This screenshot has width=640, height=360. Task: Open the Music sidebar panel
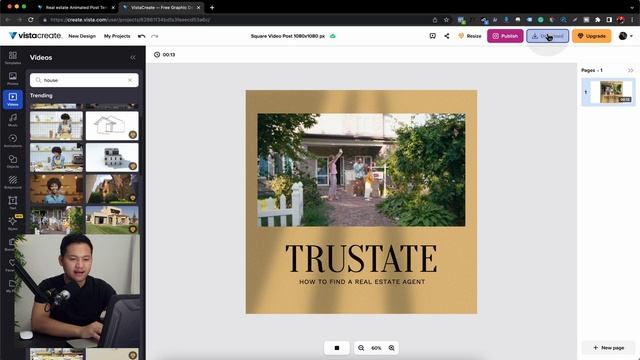click(x=13, y=120)
